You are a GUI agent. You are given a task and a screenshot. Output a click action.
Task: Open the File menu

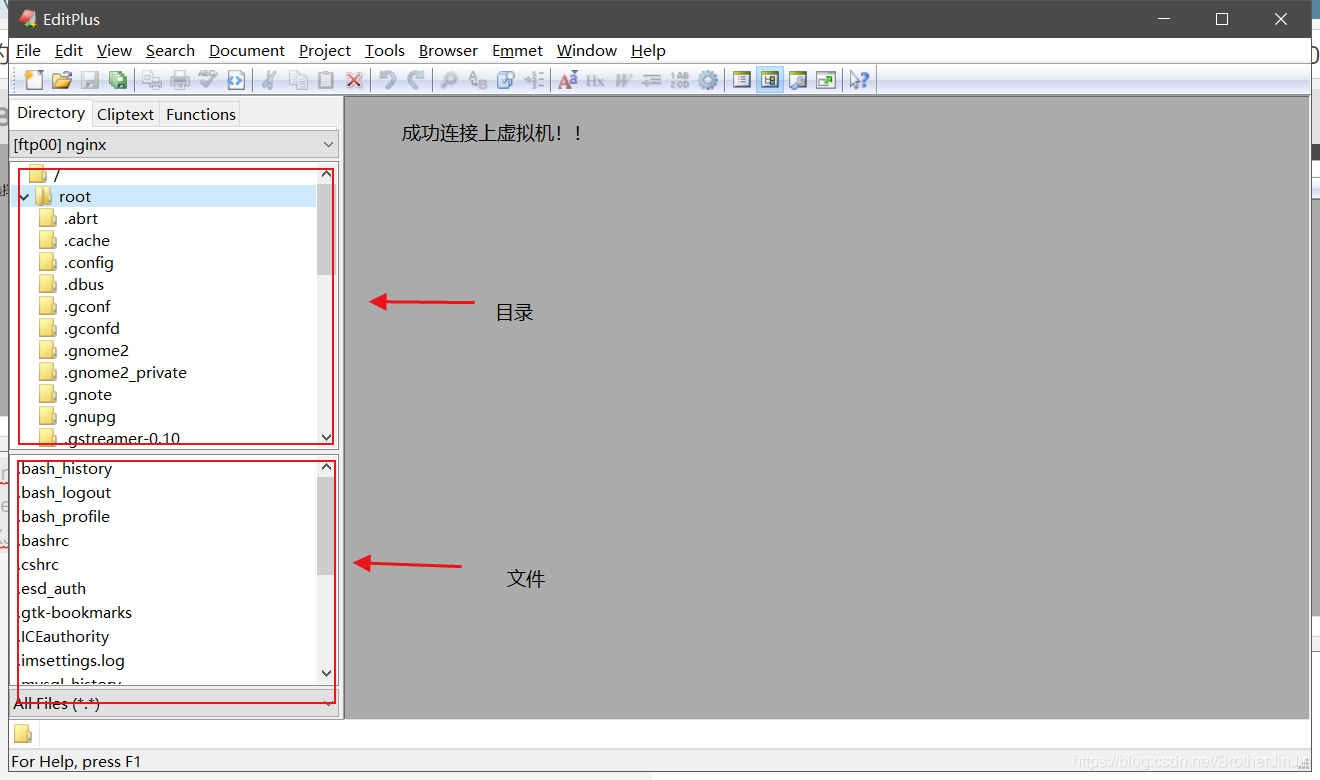point(28,50)
